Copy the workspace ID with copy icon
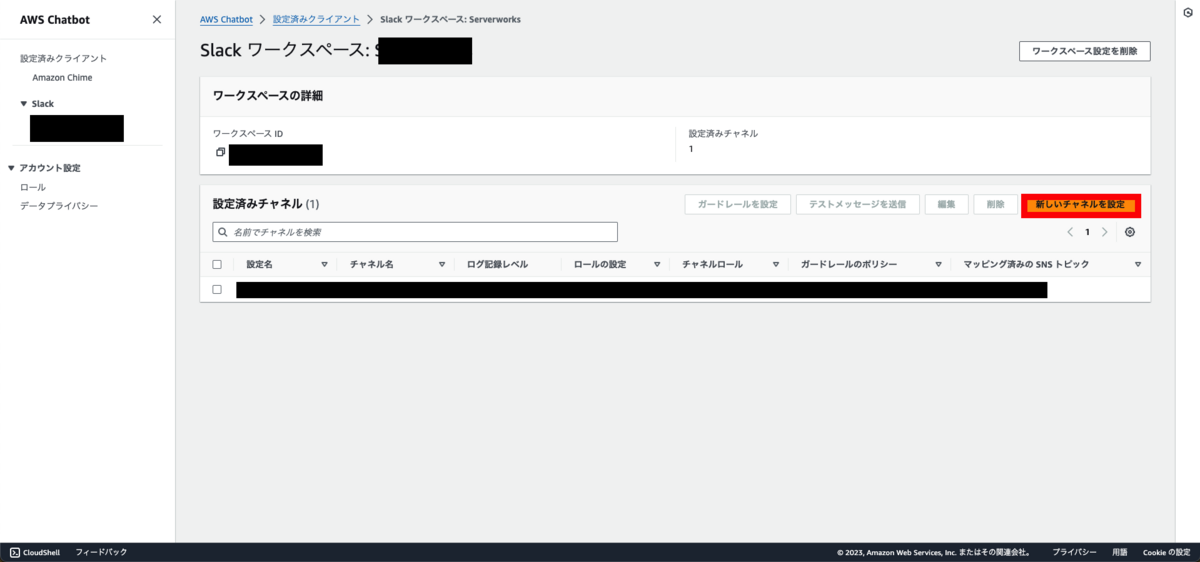 pos(221,152)
